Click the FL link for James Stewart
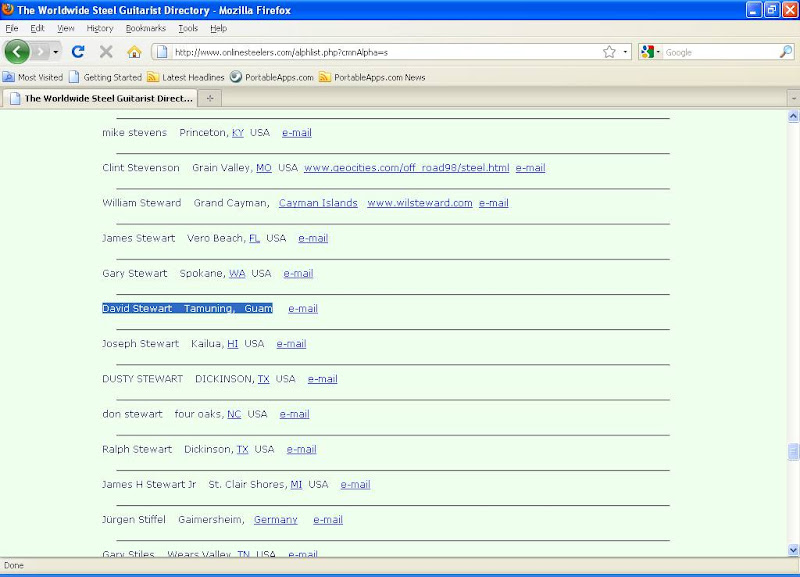The width and height of the screenshot is (800, 577). click(x=254, y=238)
